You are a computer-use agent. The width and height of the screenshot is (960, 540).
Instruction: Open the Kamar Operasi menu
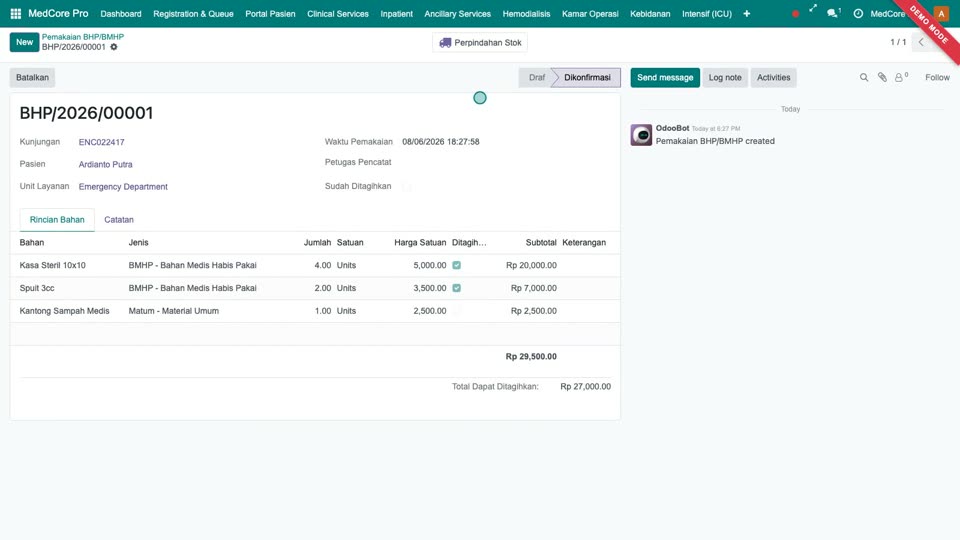pos(590,13)
